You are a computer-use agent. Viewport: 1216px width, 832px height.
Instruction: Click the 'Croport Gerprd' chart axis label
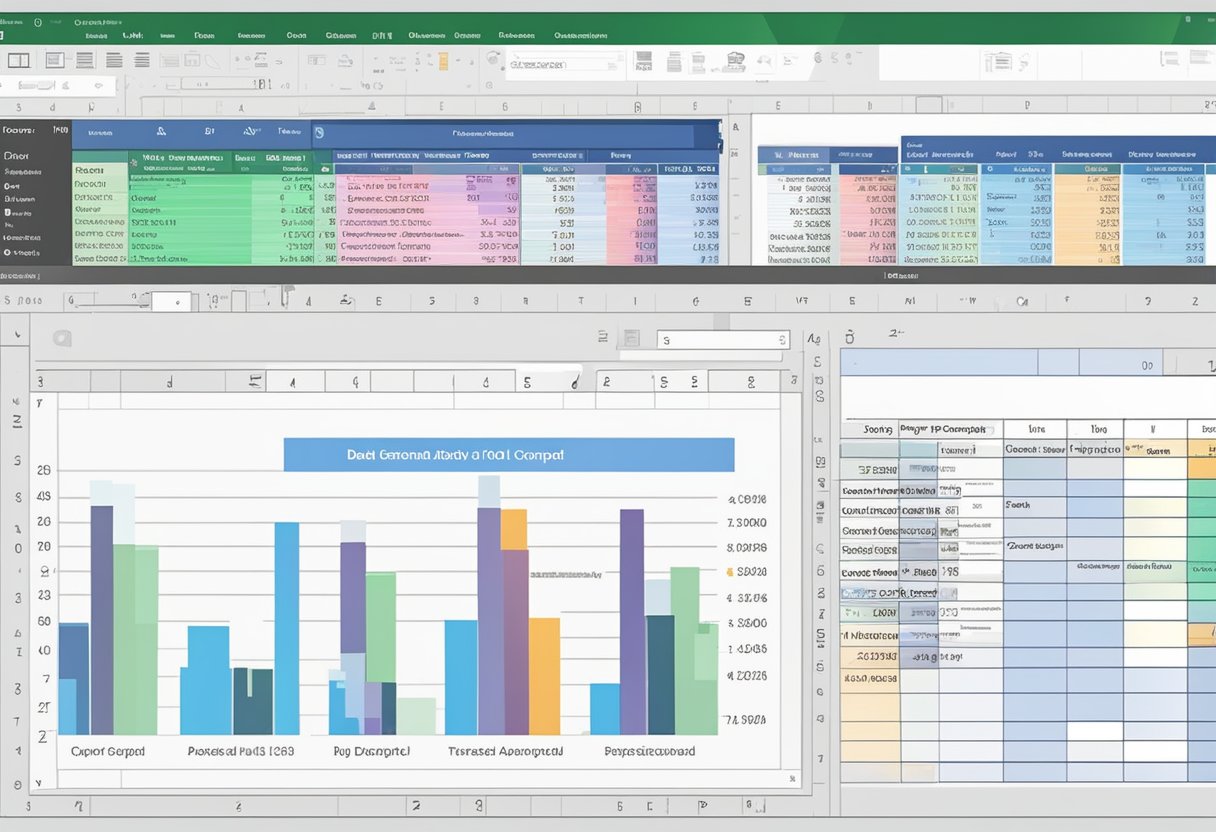coord(107,751)
